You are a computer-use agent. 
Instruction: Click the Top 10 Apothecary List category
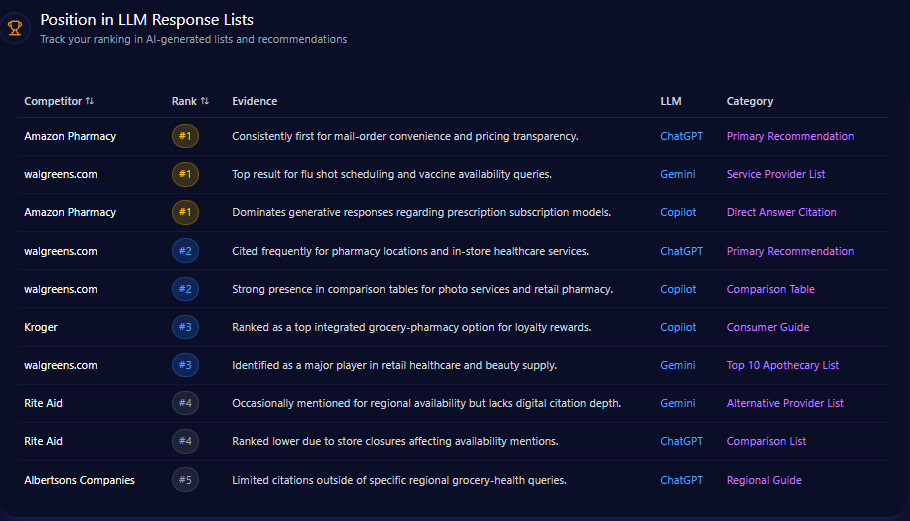pos(782,365)
